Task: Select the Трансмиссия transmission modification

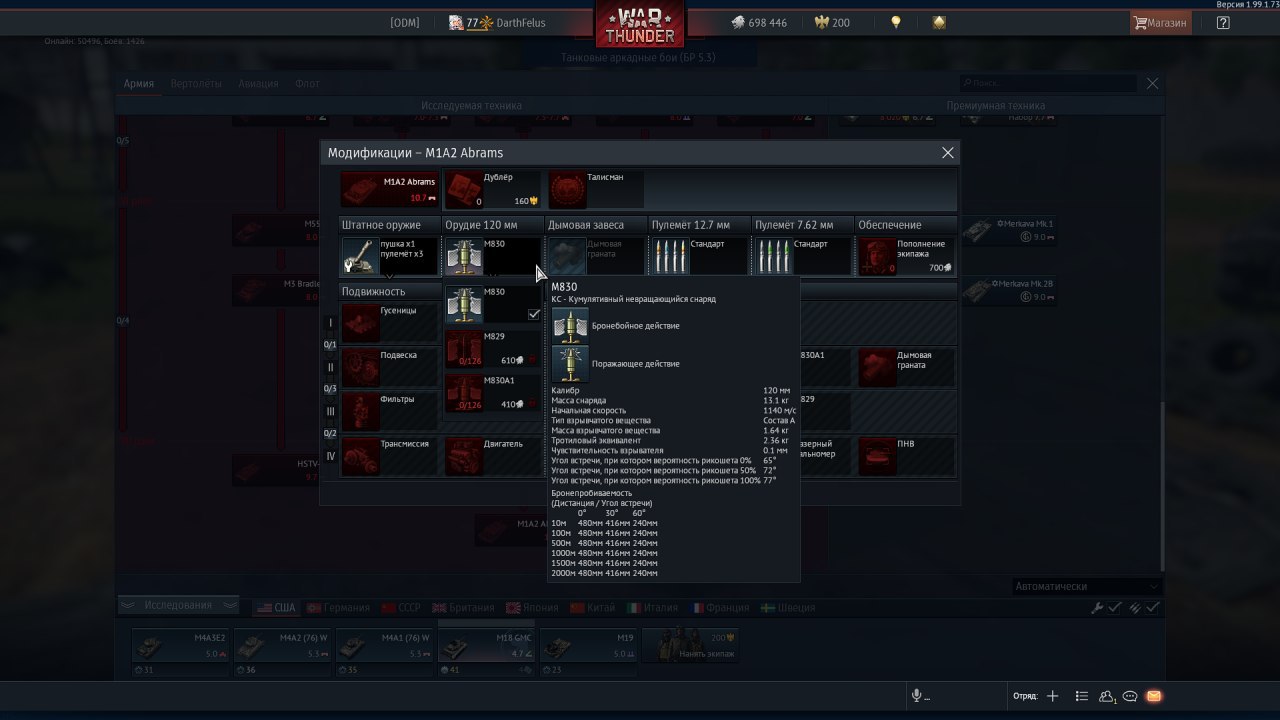Action: (390, 456)
